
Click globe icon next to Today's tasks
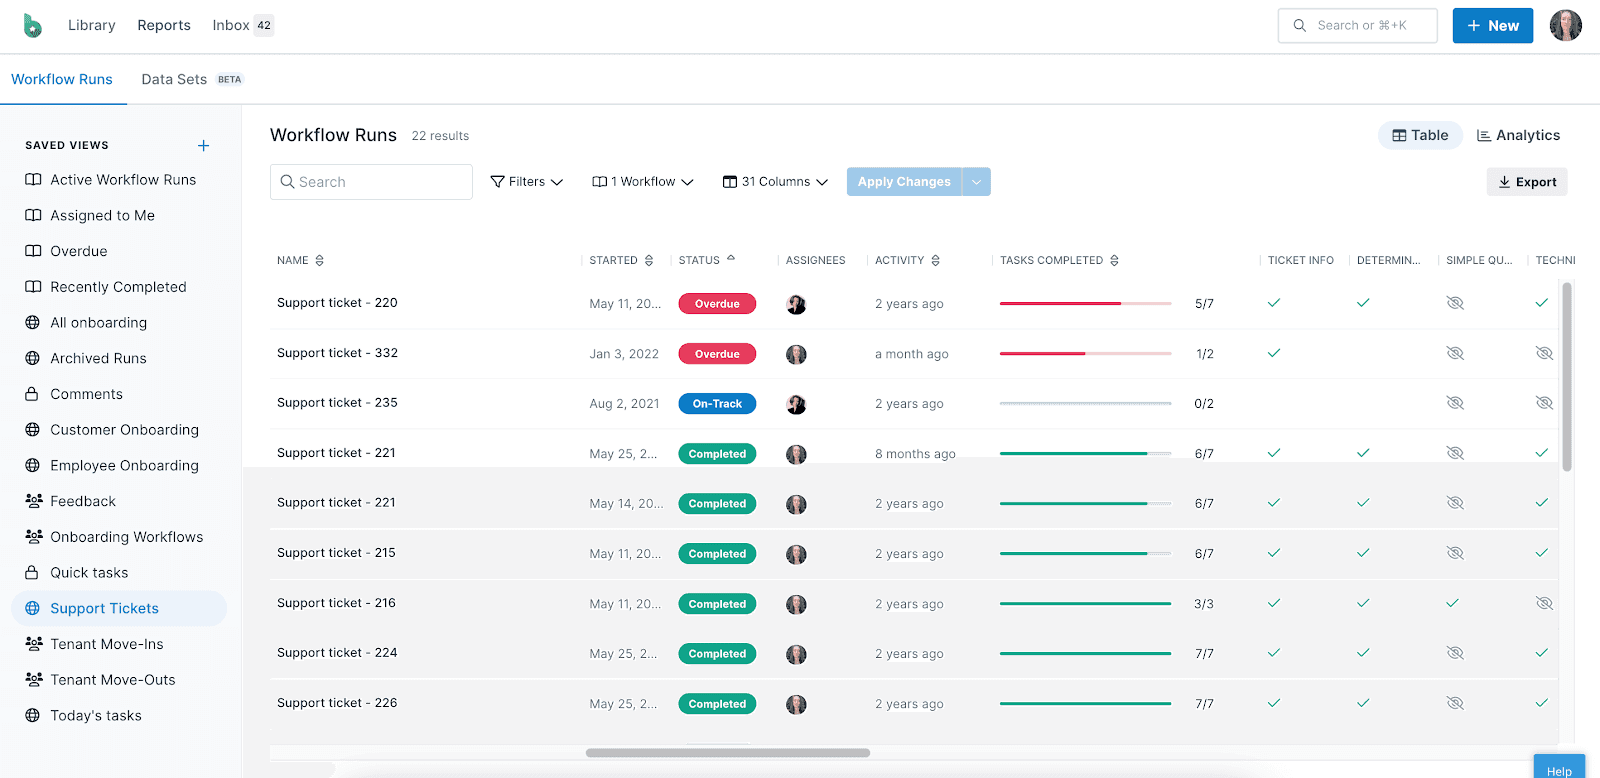pyautogui.click(x=33, y=716)
